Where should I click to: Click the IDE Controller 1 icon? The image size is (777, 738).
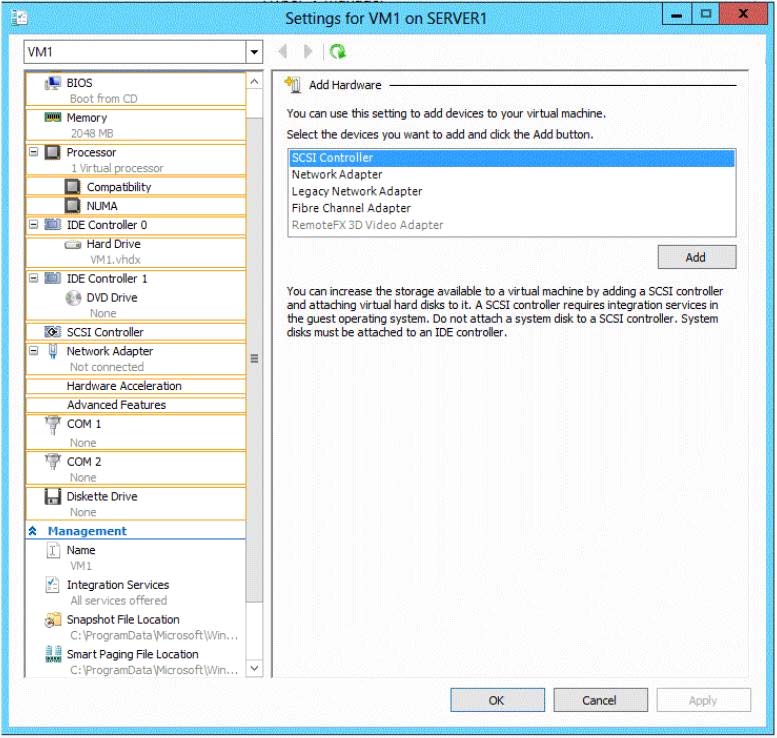[53, 278]
